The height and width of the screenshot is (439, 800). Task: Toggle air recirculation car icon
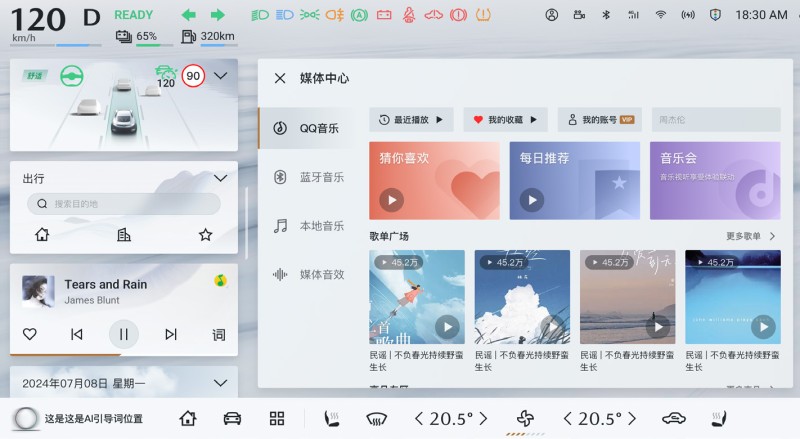point(674,419)
